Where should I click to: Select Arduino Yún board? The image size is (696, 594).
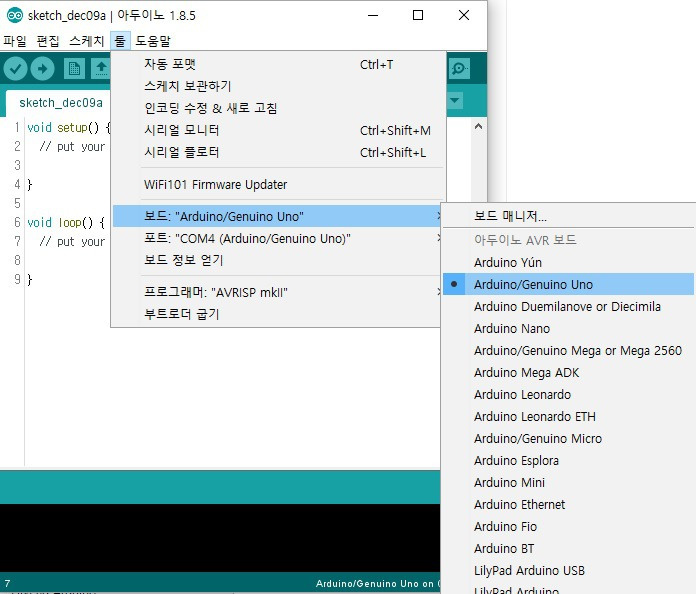pyautogui.click(x=568, y=262)
